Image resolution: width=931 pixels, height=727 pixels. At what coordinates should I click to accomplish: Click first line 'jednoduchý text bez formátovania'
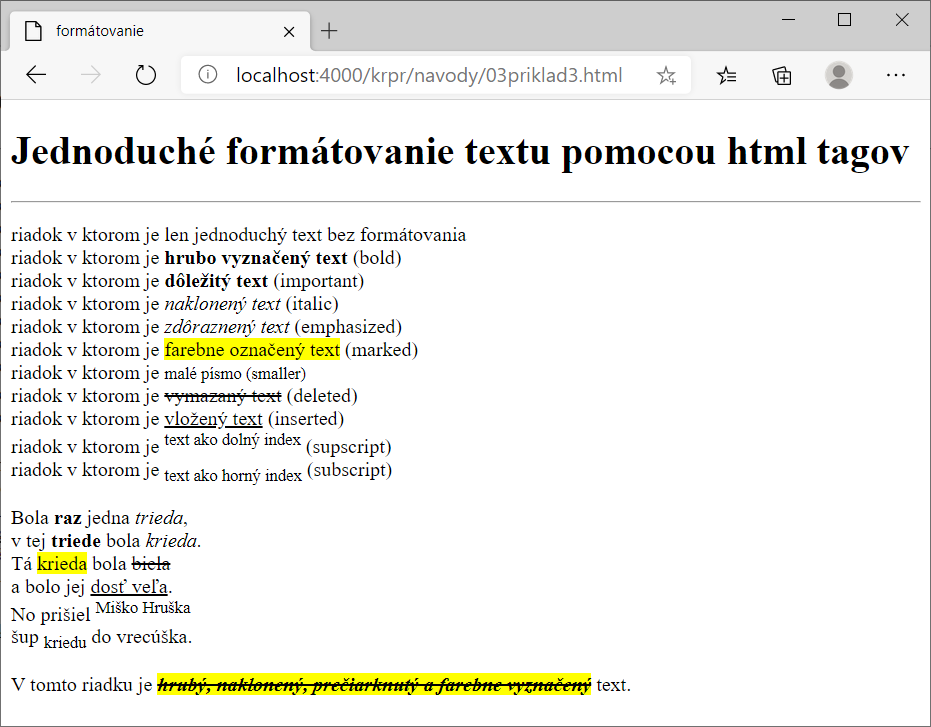tap(330, 235)
